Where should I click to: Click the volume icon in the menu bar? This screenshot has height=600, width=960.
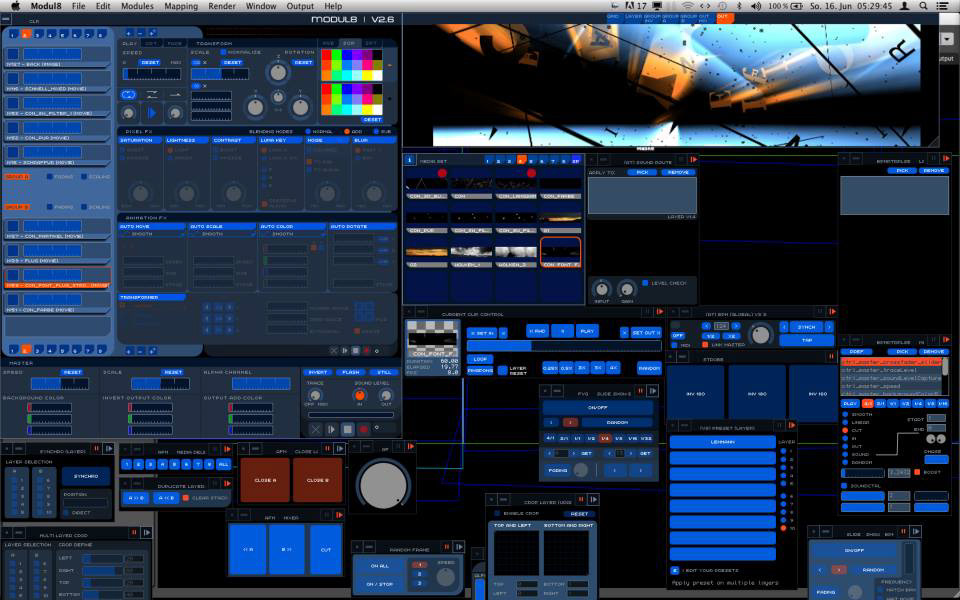756,6
